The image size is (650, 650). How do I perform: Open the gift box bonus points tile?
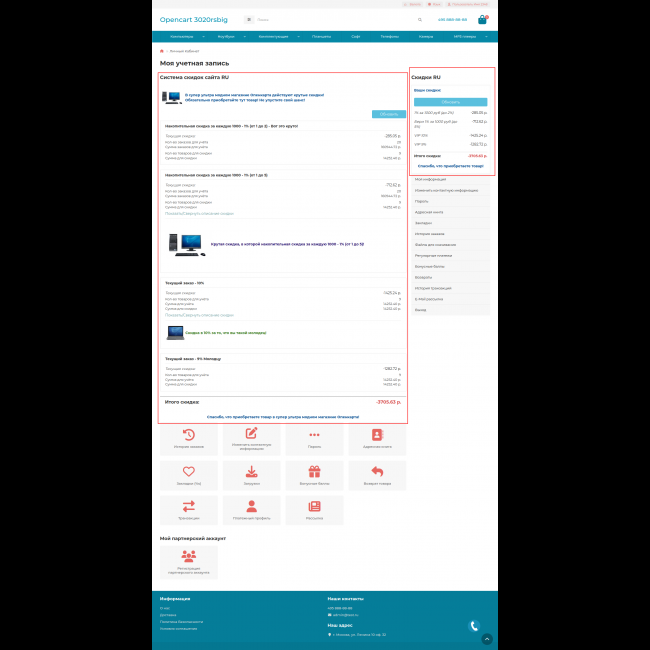[x=314, y=472]
